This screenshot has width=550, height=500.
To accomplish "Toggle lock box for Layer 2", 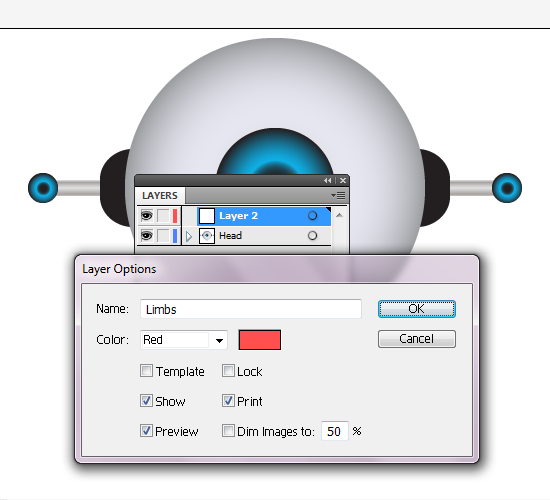I will 163,215.
